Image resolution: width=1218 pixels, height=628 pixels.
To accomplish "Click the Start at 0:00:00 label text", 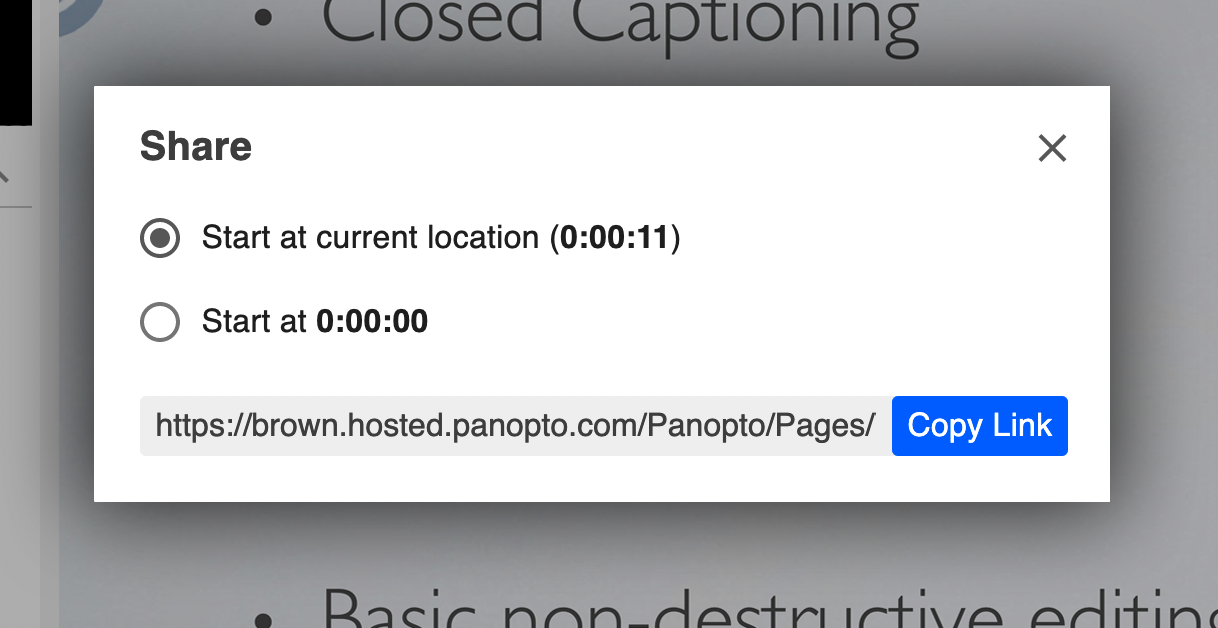I will point(315,322).
